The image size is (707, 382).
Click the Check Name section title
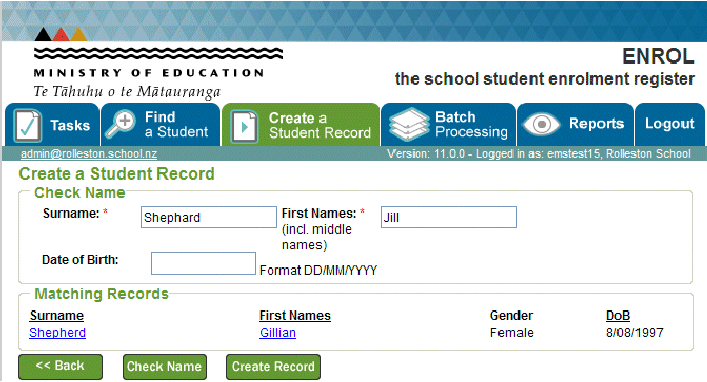(80, 193)
